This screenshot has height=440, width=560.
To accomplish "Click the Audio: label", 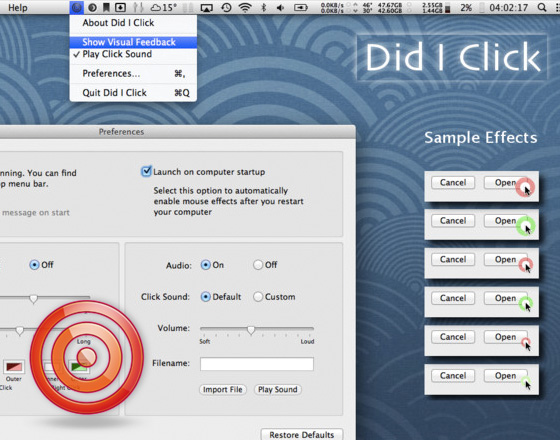I will pyautogui.click(x=179, y=265).
